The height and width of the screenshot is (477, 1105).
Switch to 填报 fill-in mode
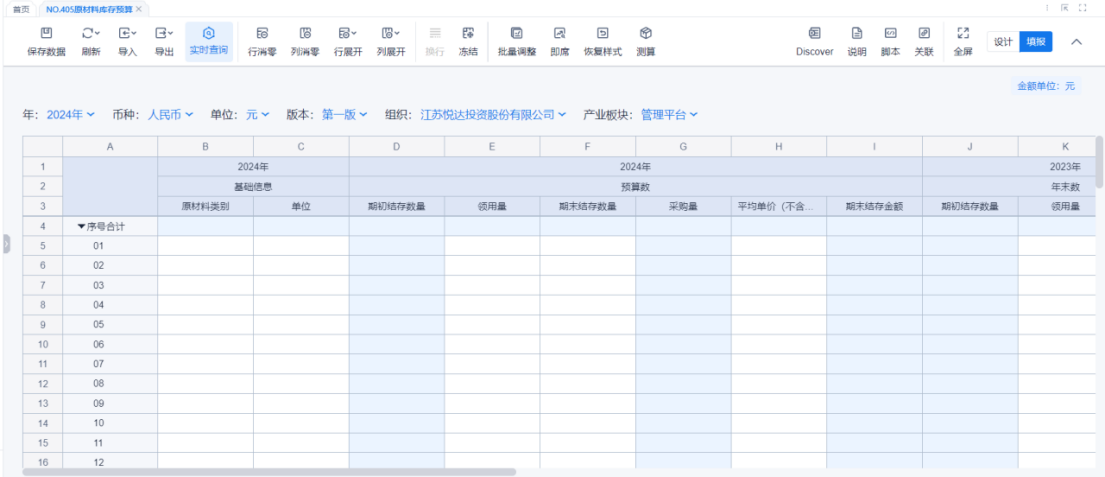click(1035, 41)
